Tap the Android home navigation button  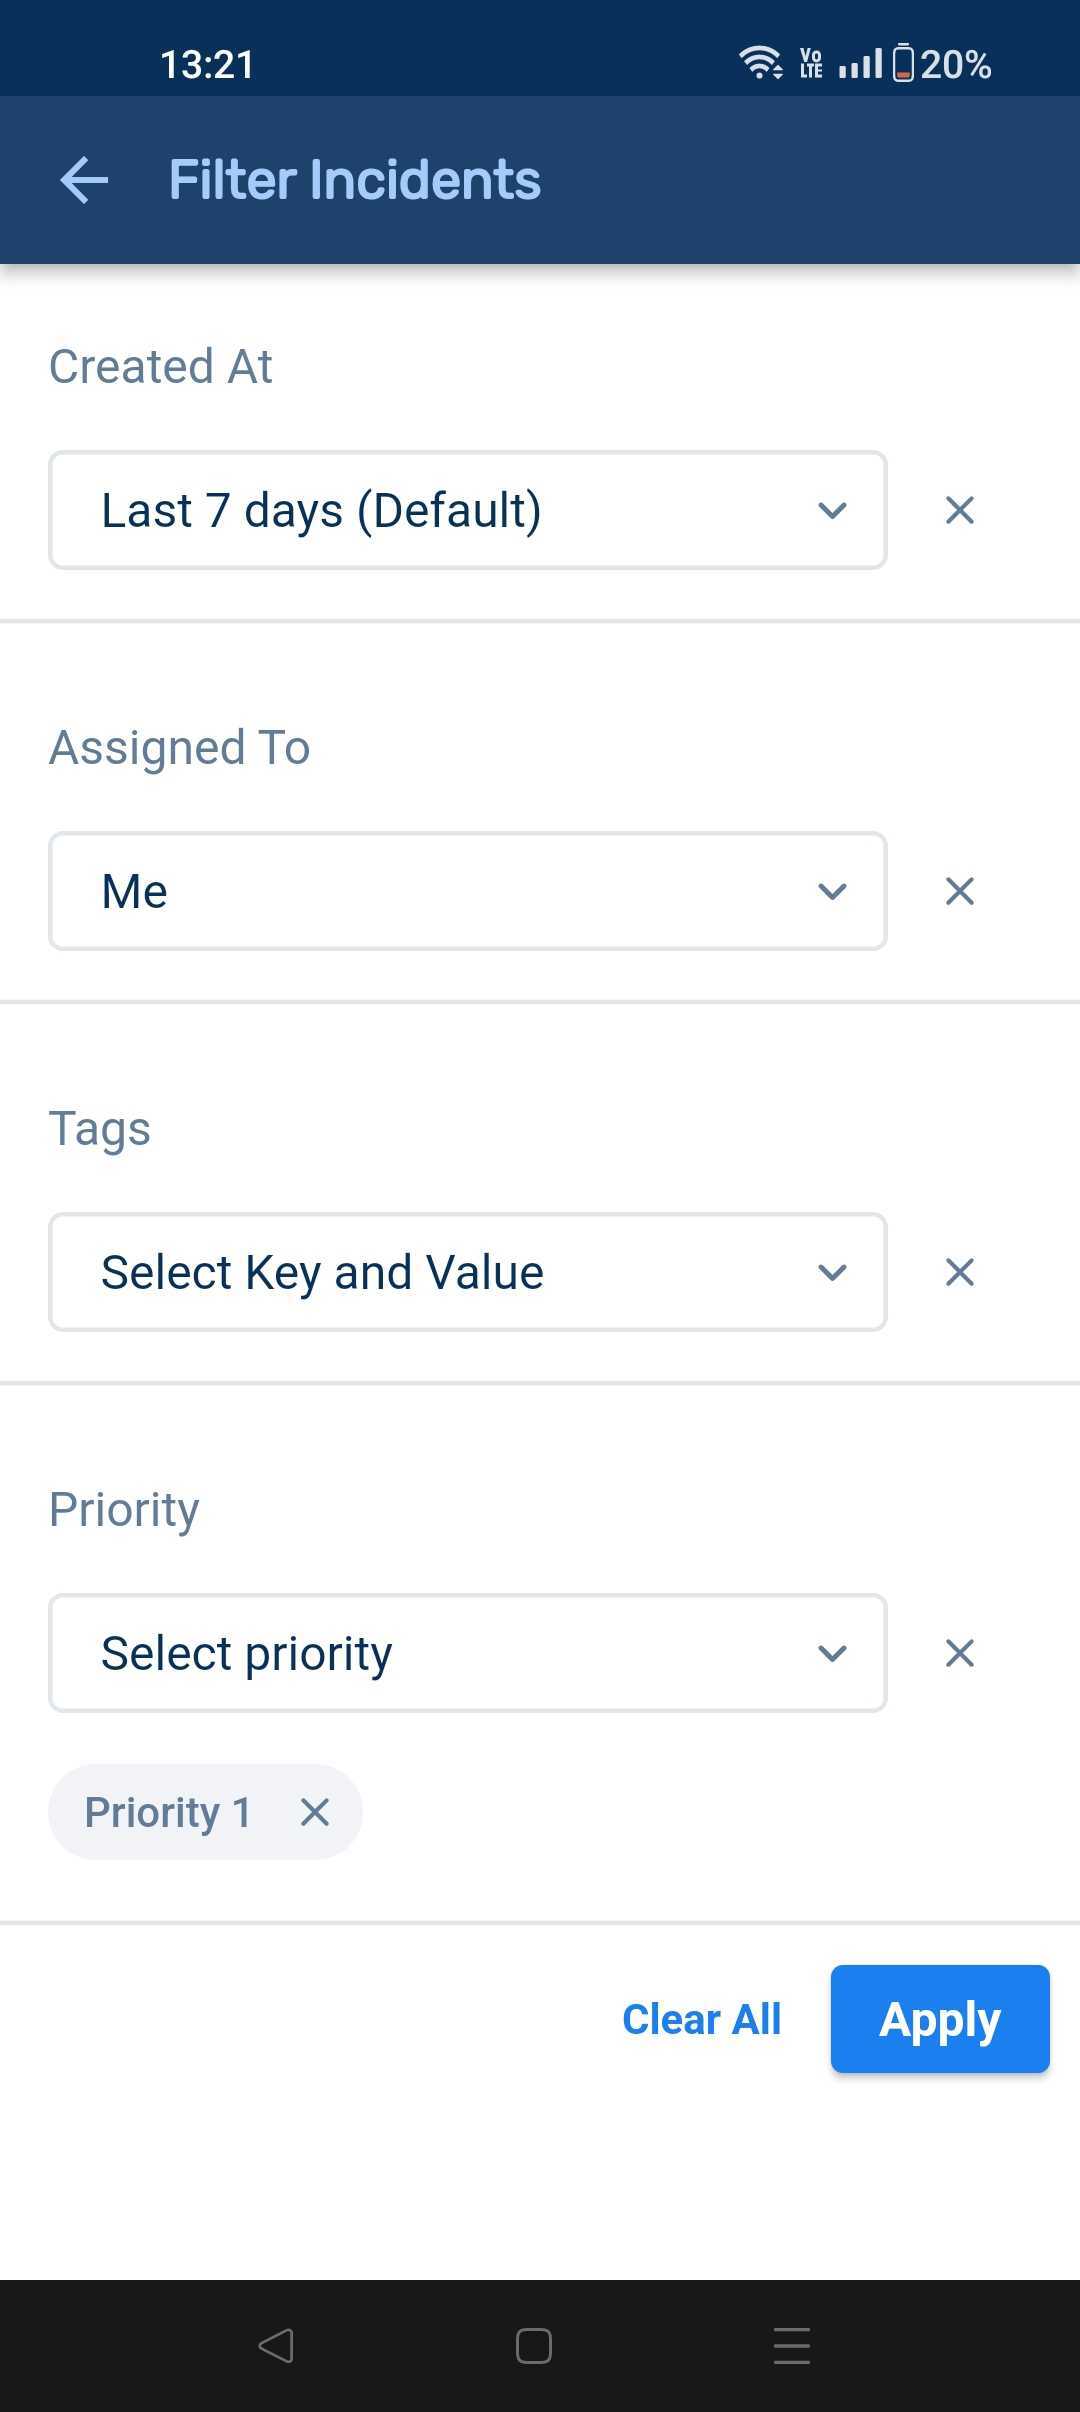point(533,2345)
